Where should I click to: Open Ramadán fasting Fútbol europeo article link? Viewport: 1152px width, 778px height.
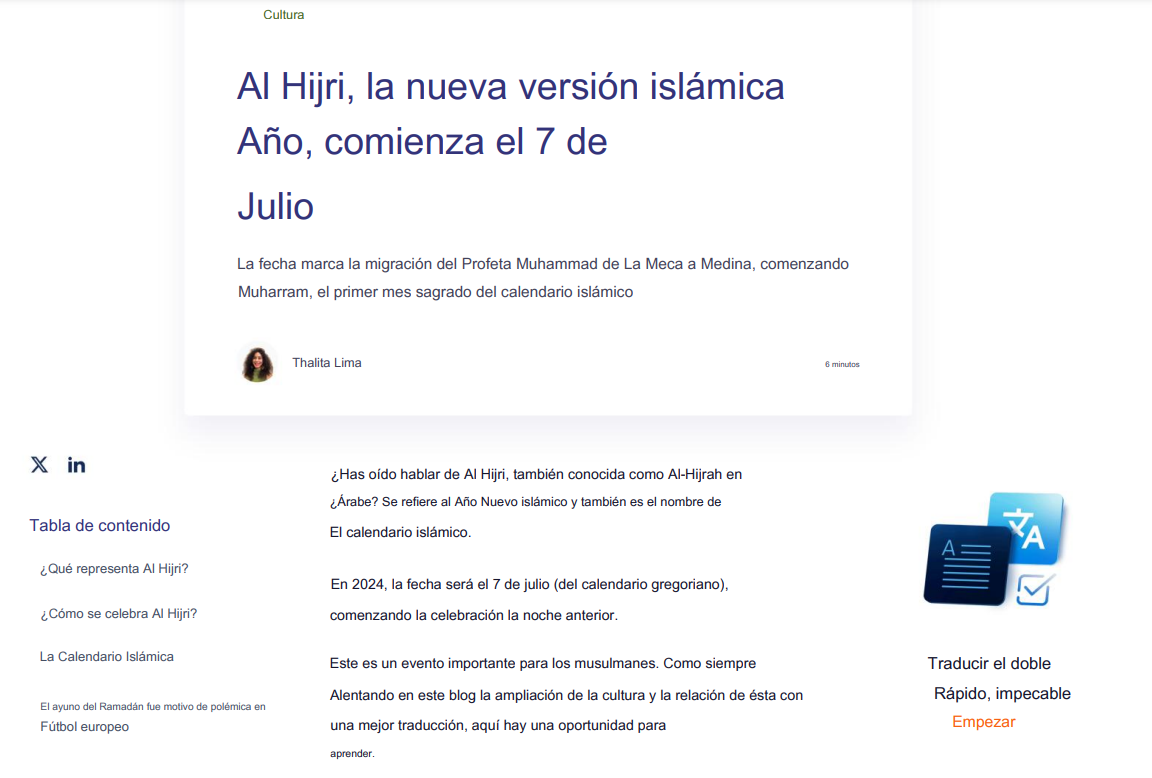click(153, 717)
